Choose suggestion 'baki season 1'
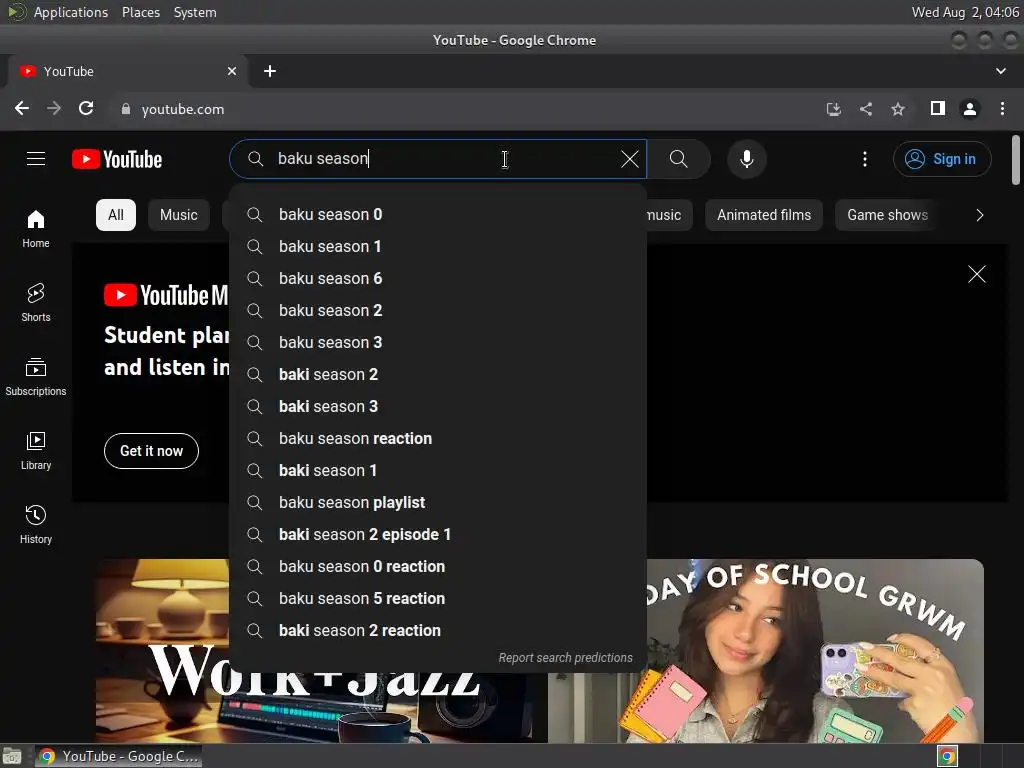 [438, 470]
